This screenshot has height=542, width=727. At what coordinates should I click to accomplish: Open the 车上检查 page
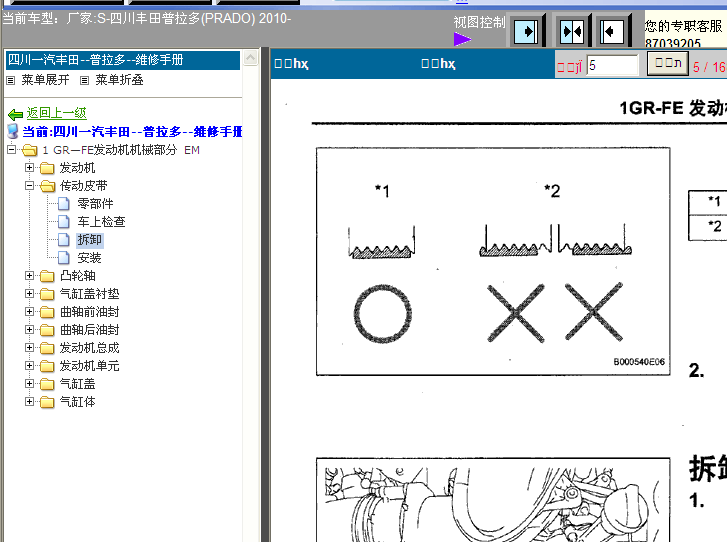101,222
